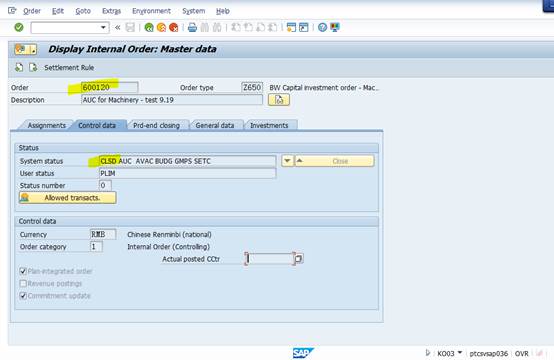Toggle the Revenue postings checkbox

click(23, 283)
